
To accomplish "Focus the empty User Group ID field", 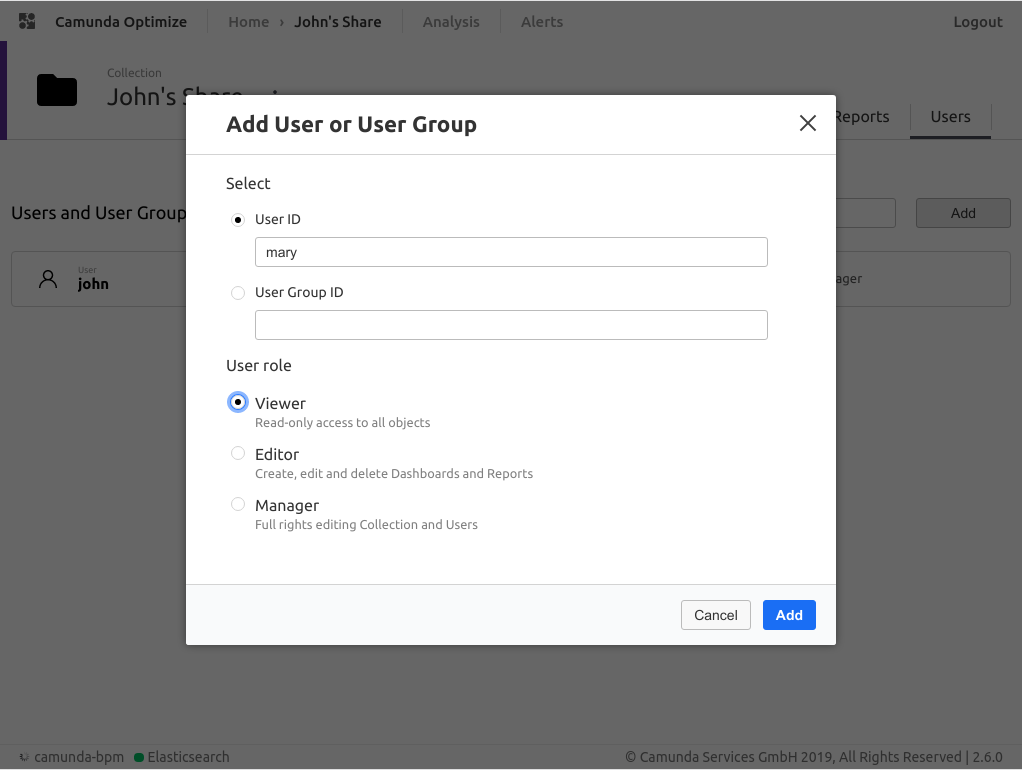I will pos(511,325).
